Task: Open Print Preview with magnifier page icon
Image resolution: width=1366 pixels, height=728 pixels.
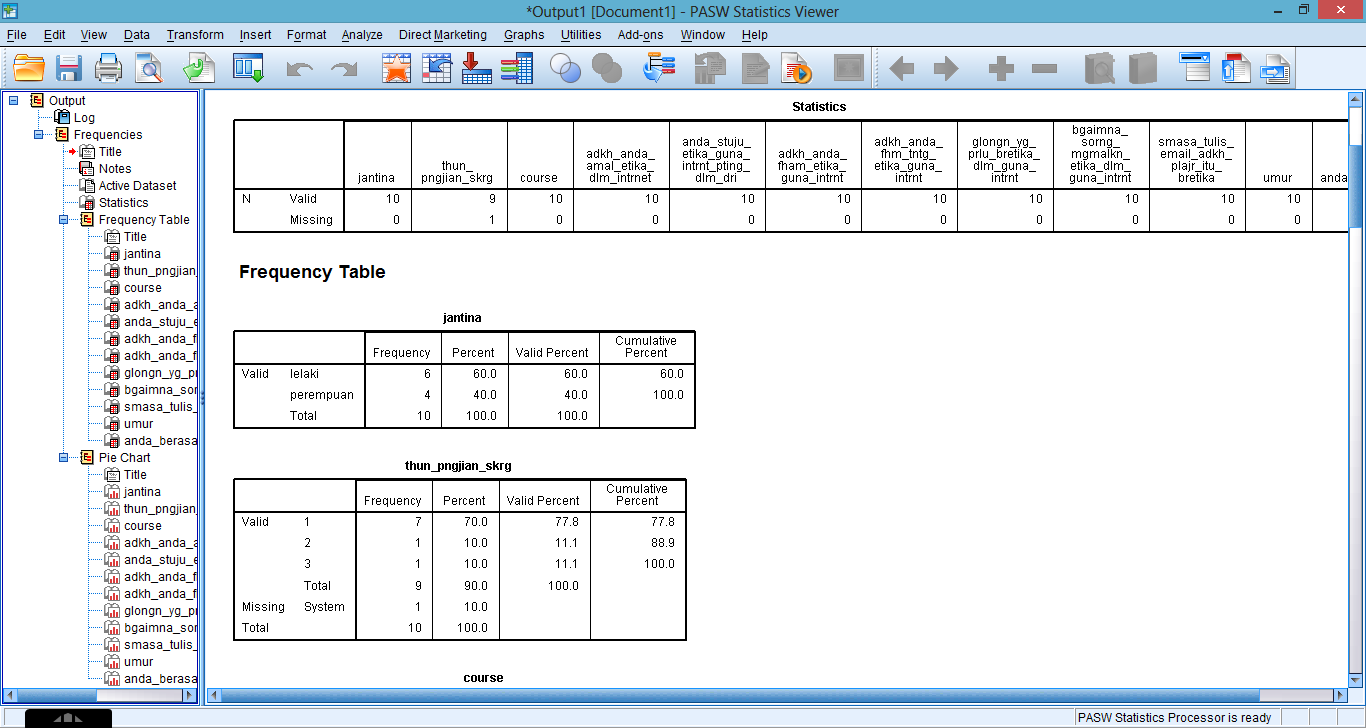Action: point(149,68)
